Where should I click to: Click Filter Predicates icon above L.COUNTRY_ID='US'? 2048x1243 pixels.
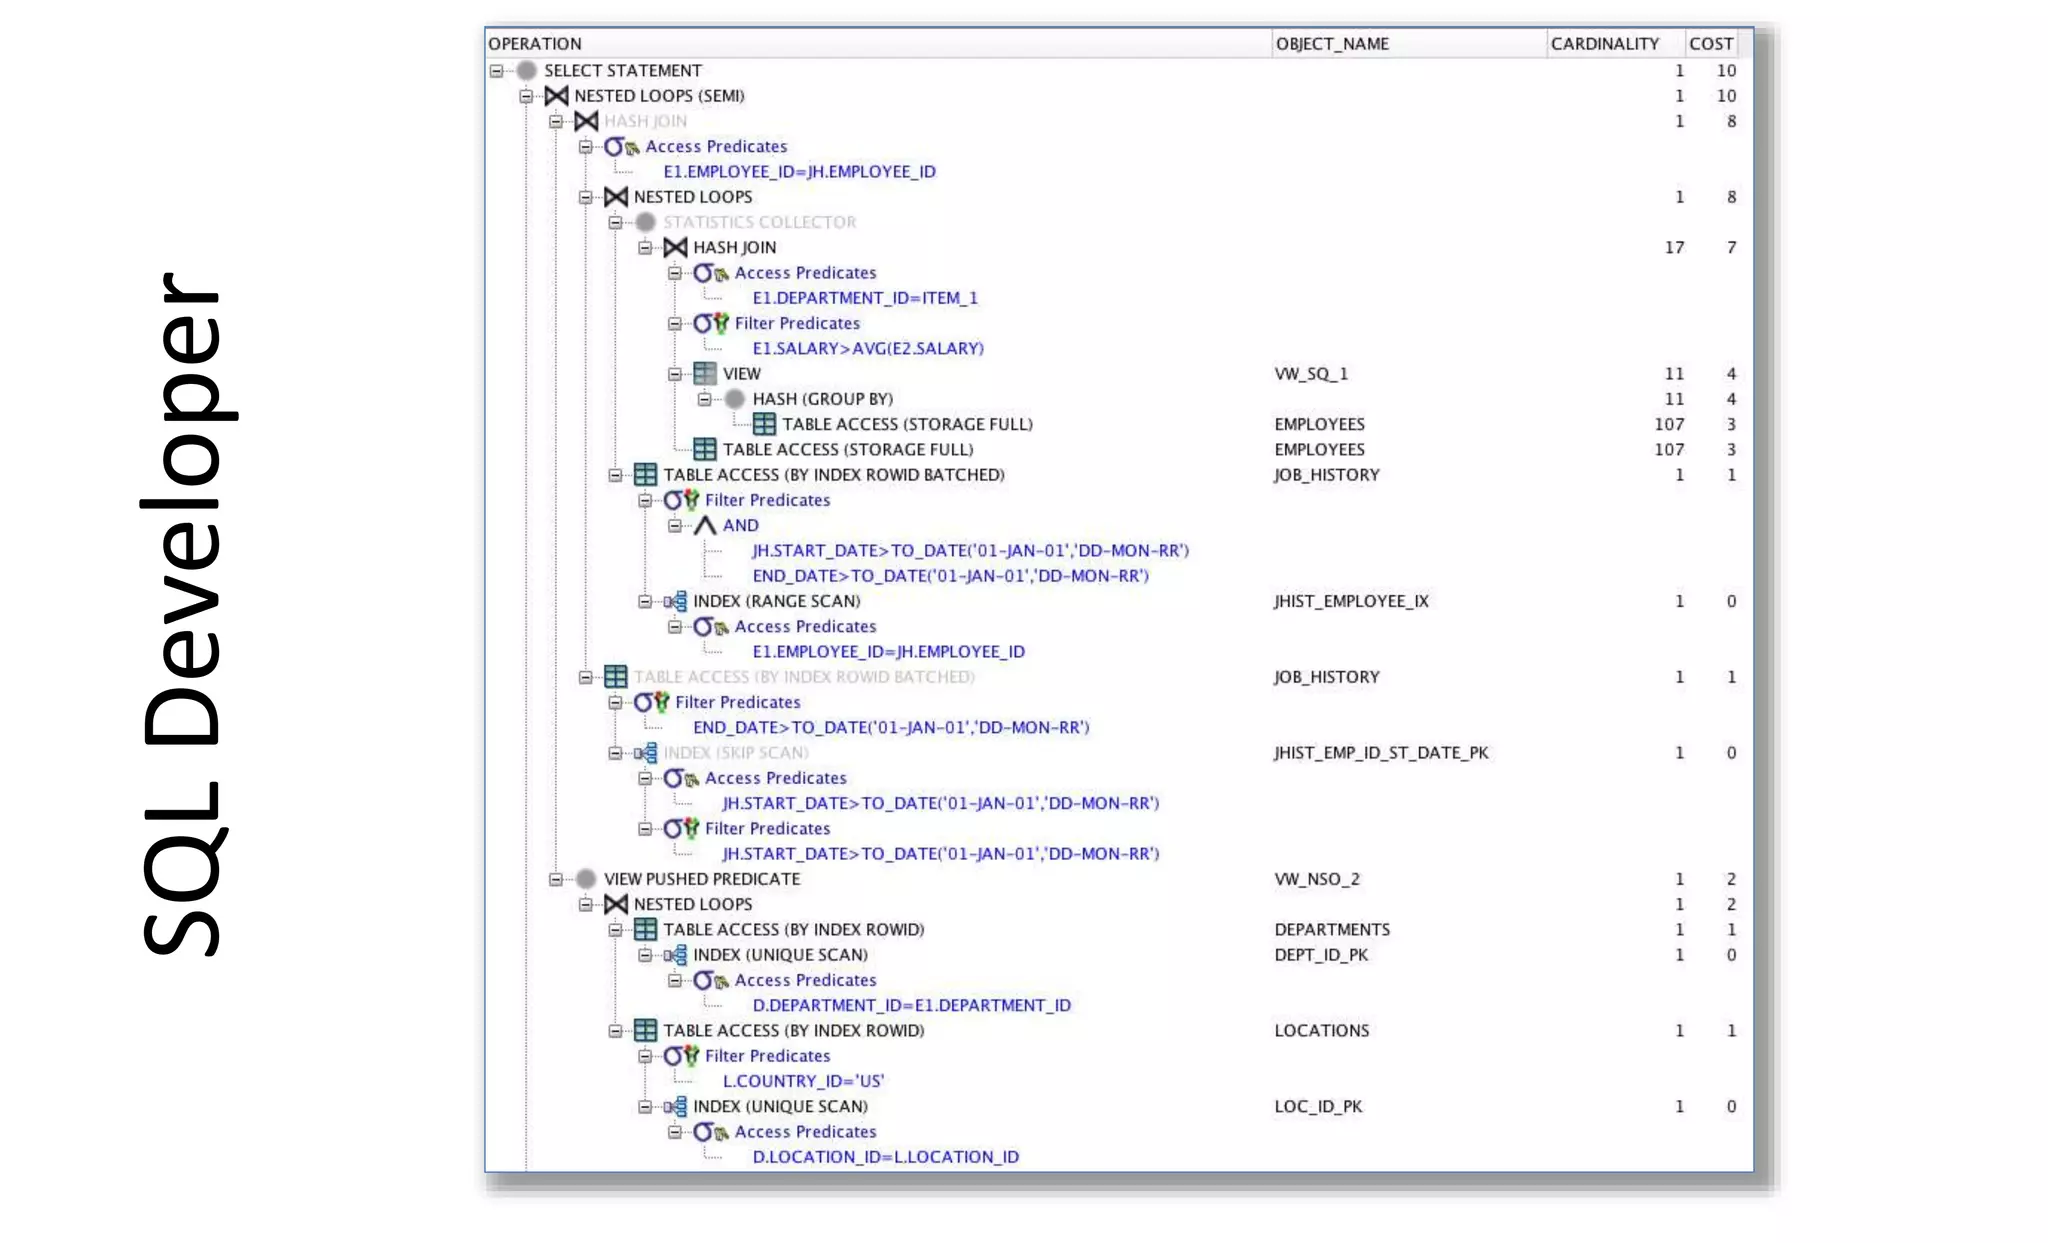click(681, 1056)
